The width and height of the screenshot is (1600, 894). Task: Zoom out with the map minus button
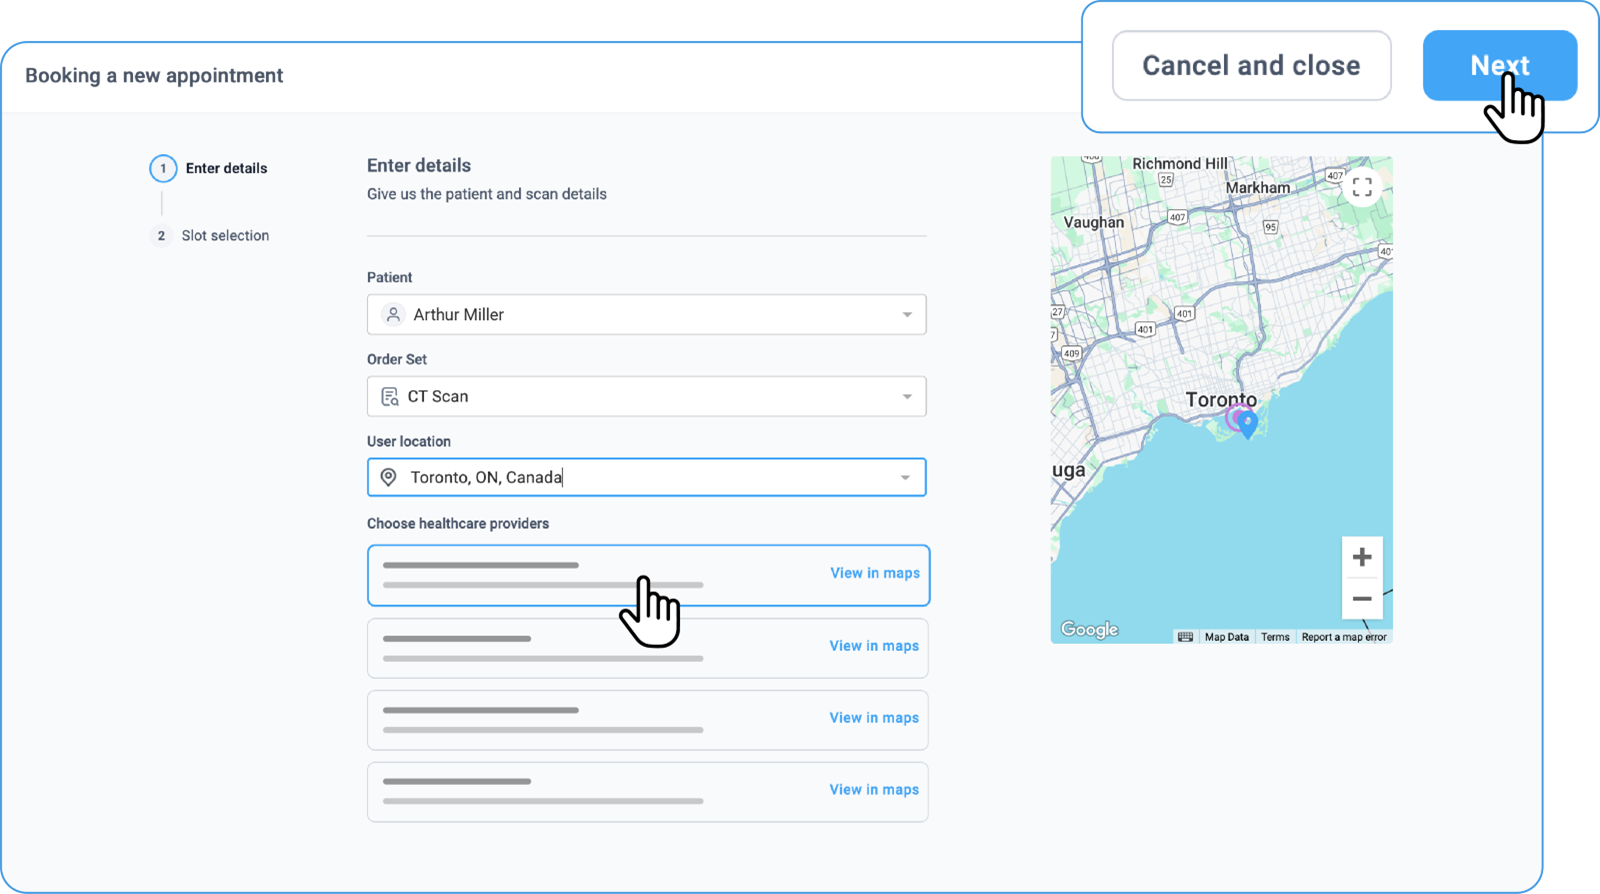1362,599
